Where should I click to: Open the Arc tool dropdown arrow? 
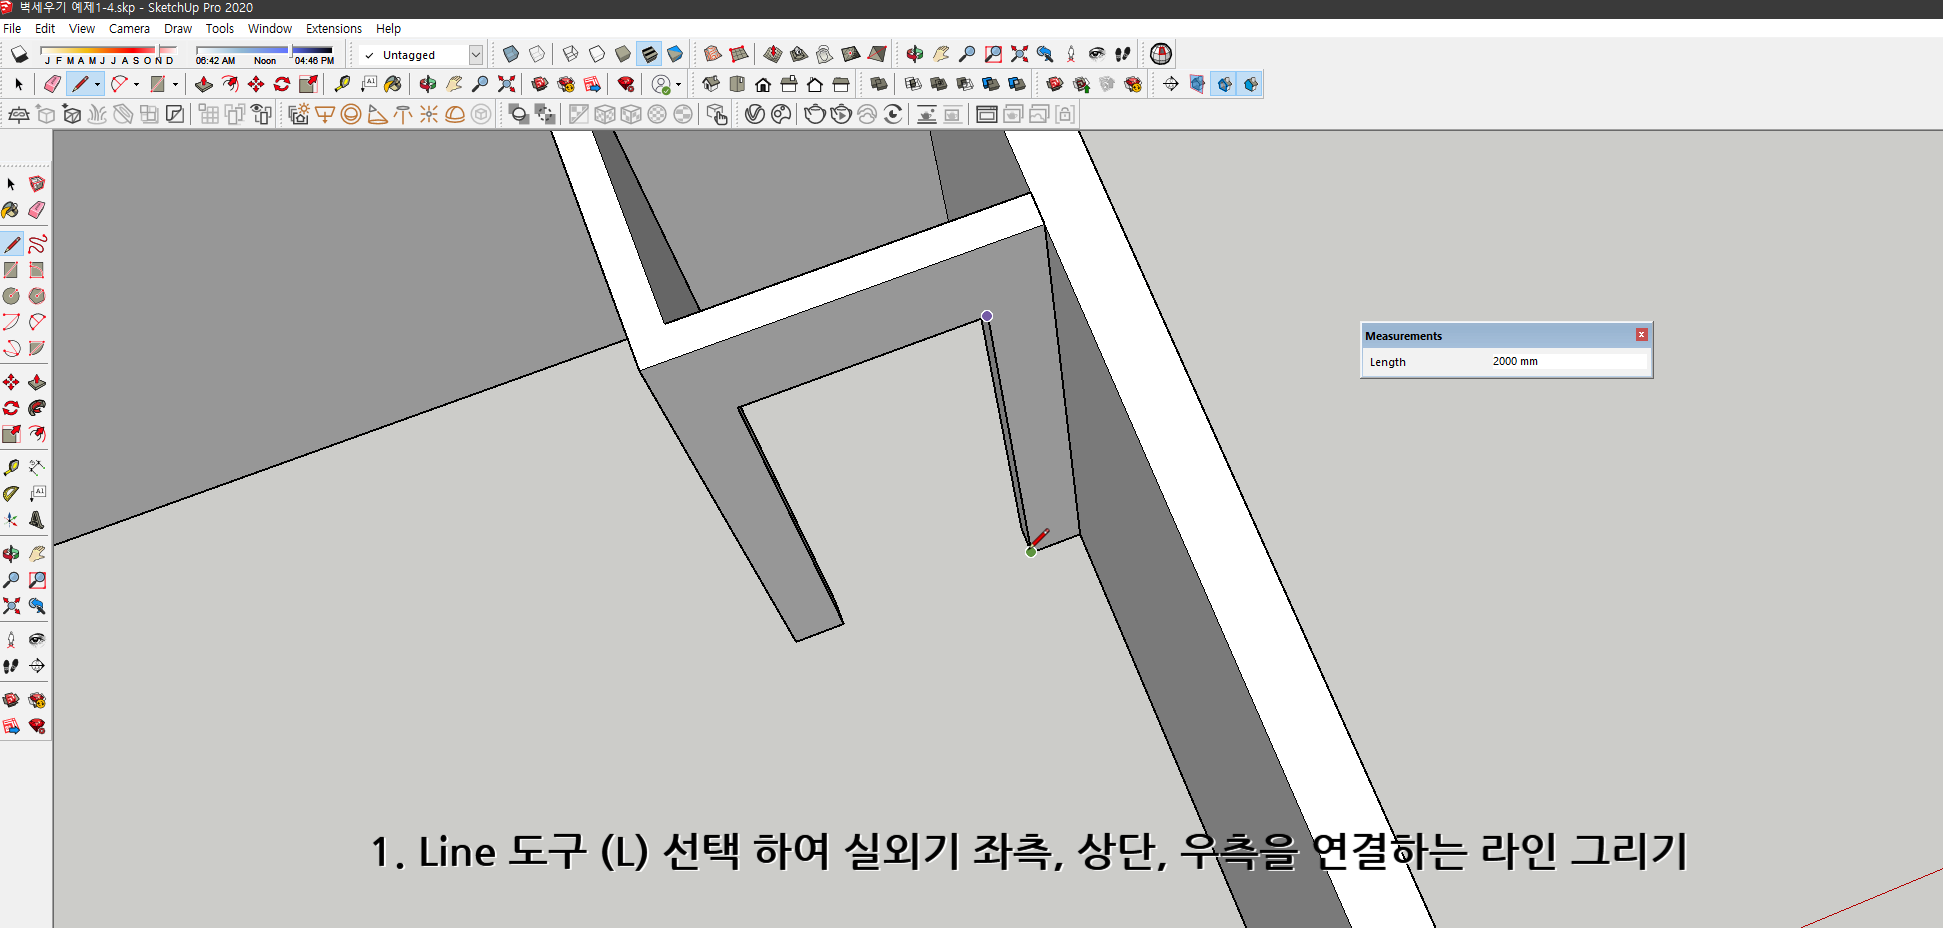[136, 85]
